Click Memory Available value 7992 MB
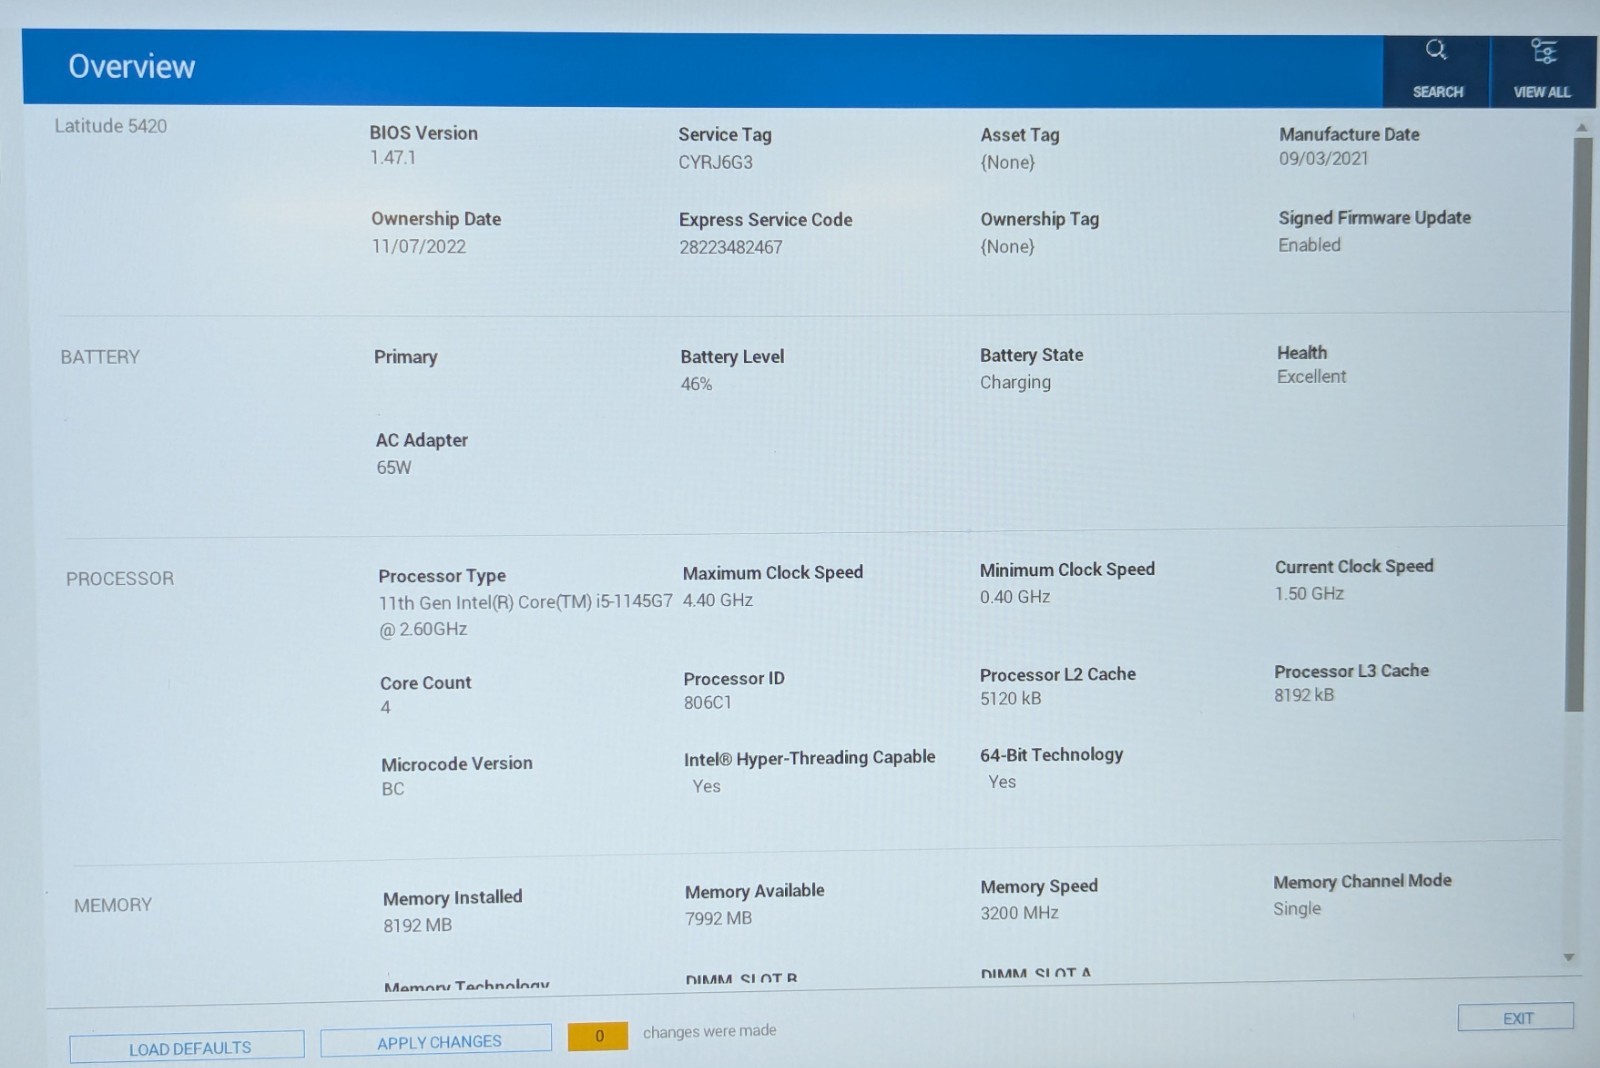This screenshot has height=1068, width=1600. click(718, 918)
